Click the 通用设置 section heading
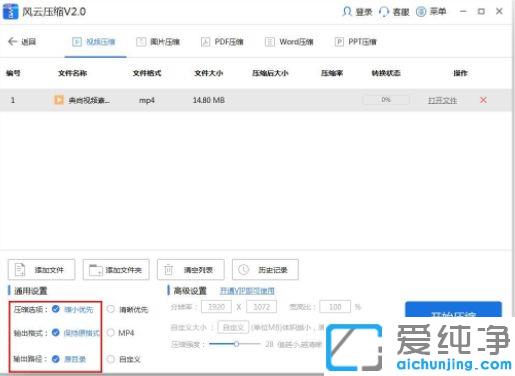The width and height of the screenshot is (515, 376). coord(30,291)
